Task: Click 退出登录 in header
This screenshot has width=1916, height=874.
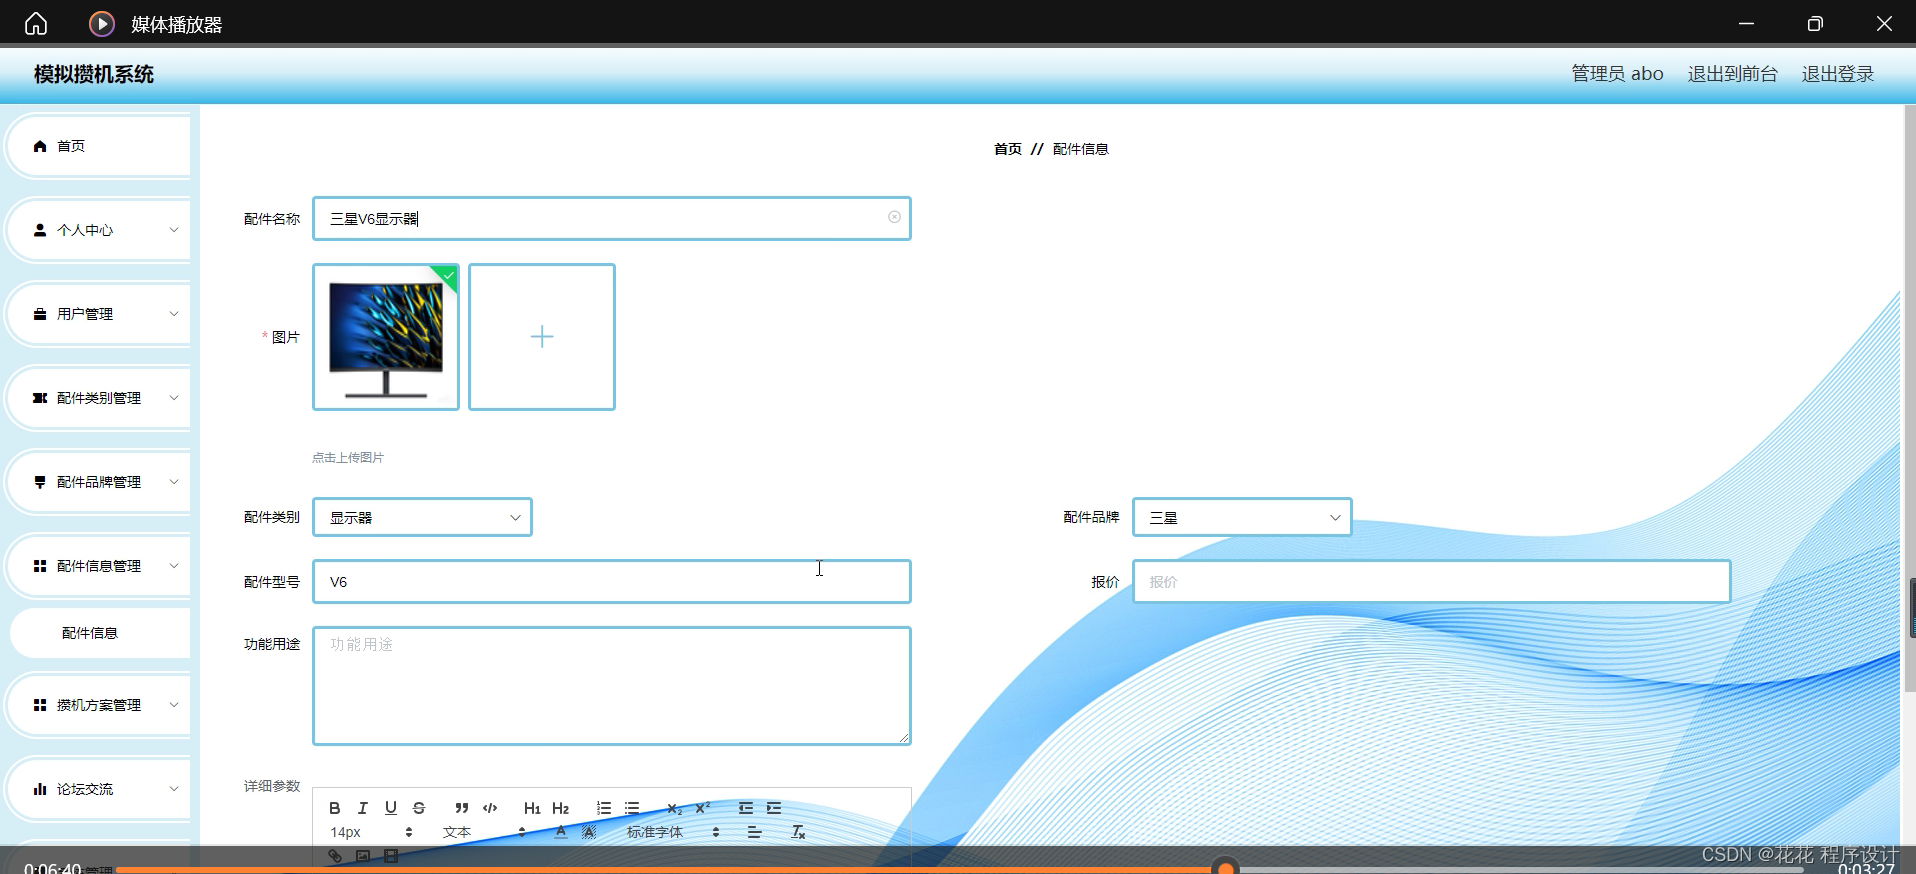Action: (1838, 74)
